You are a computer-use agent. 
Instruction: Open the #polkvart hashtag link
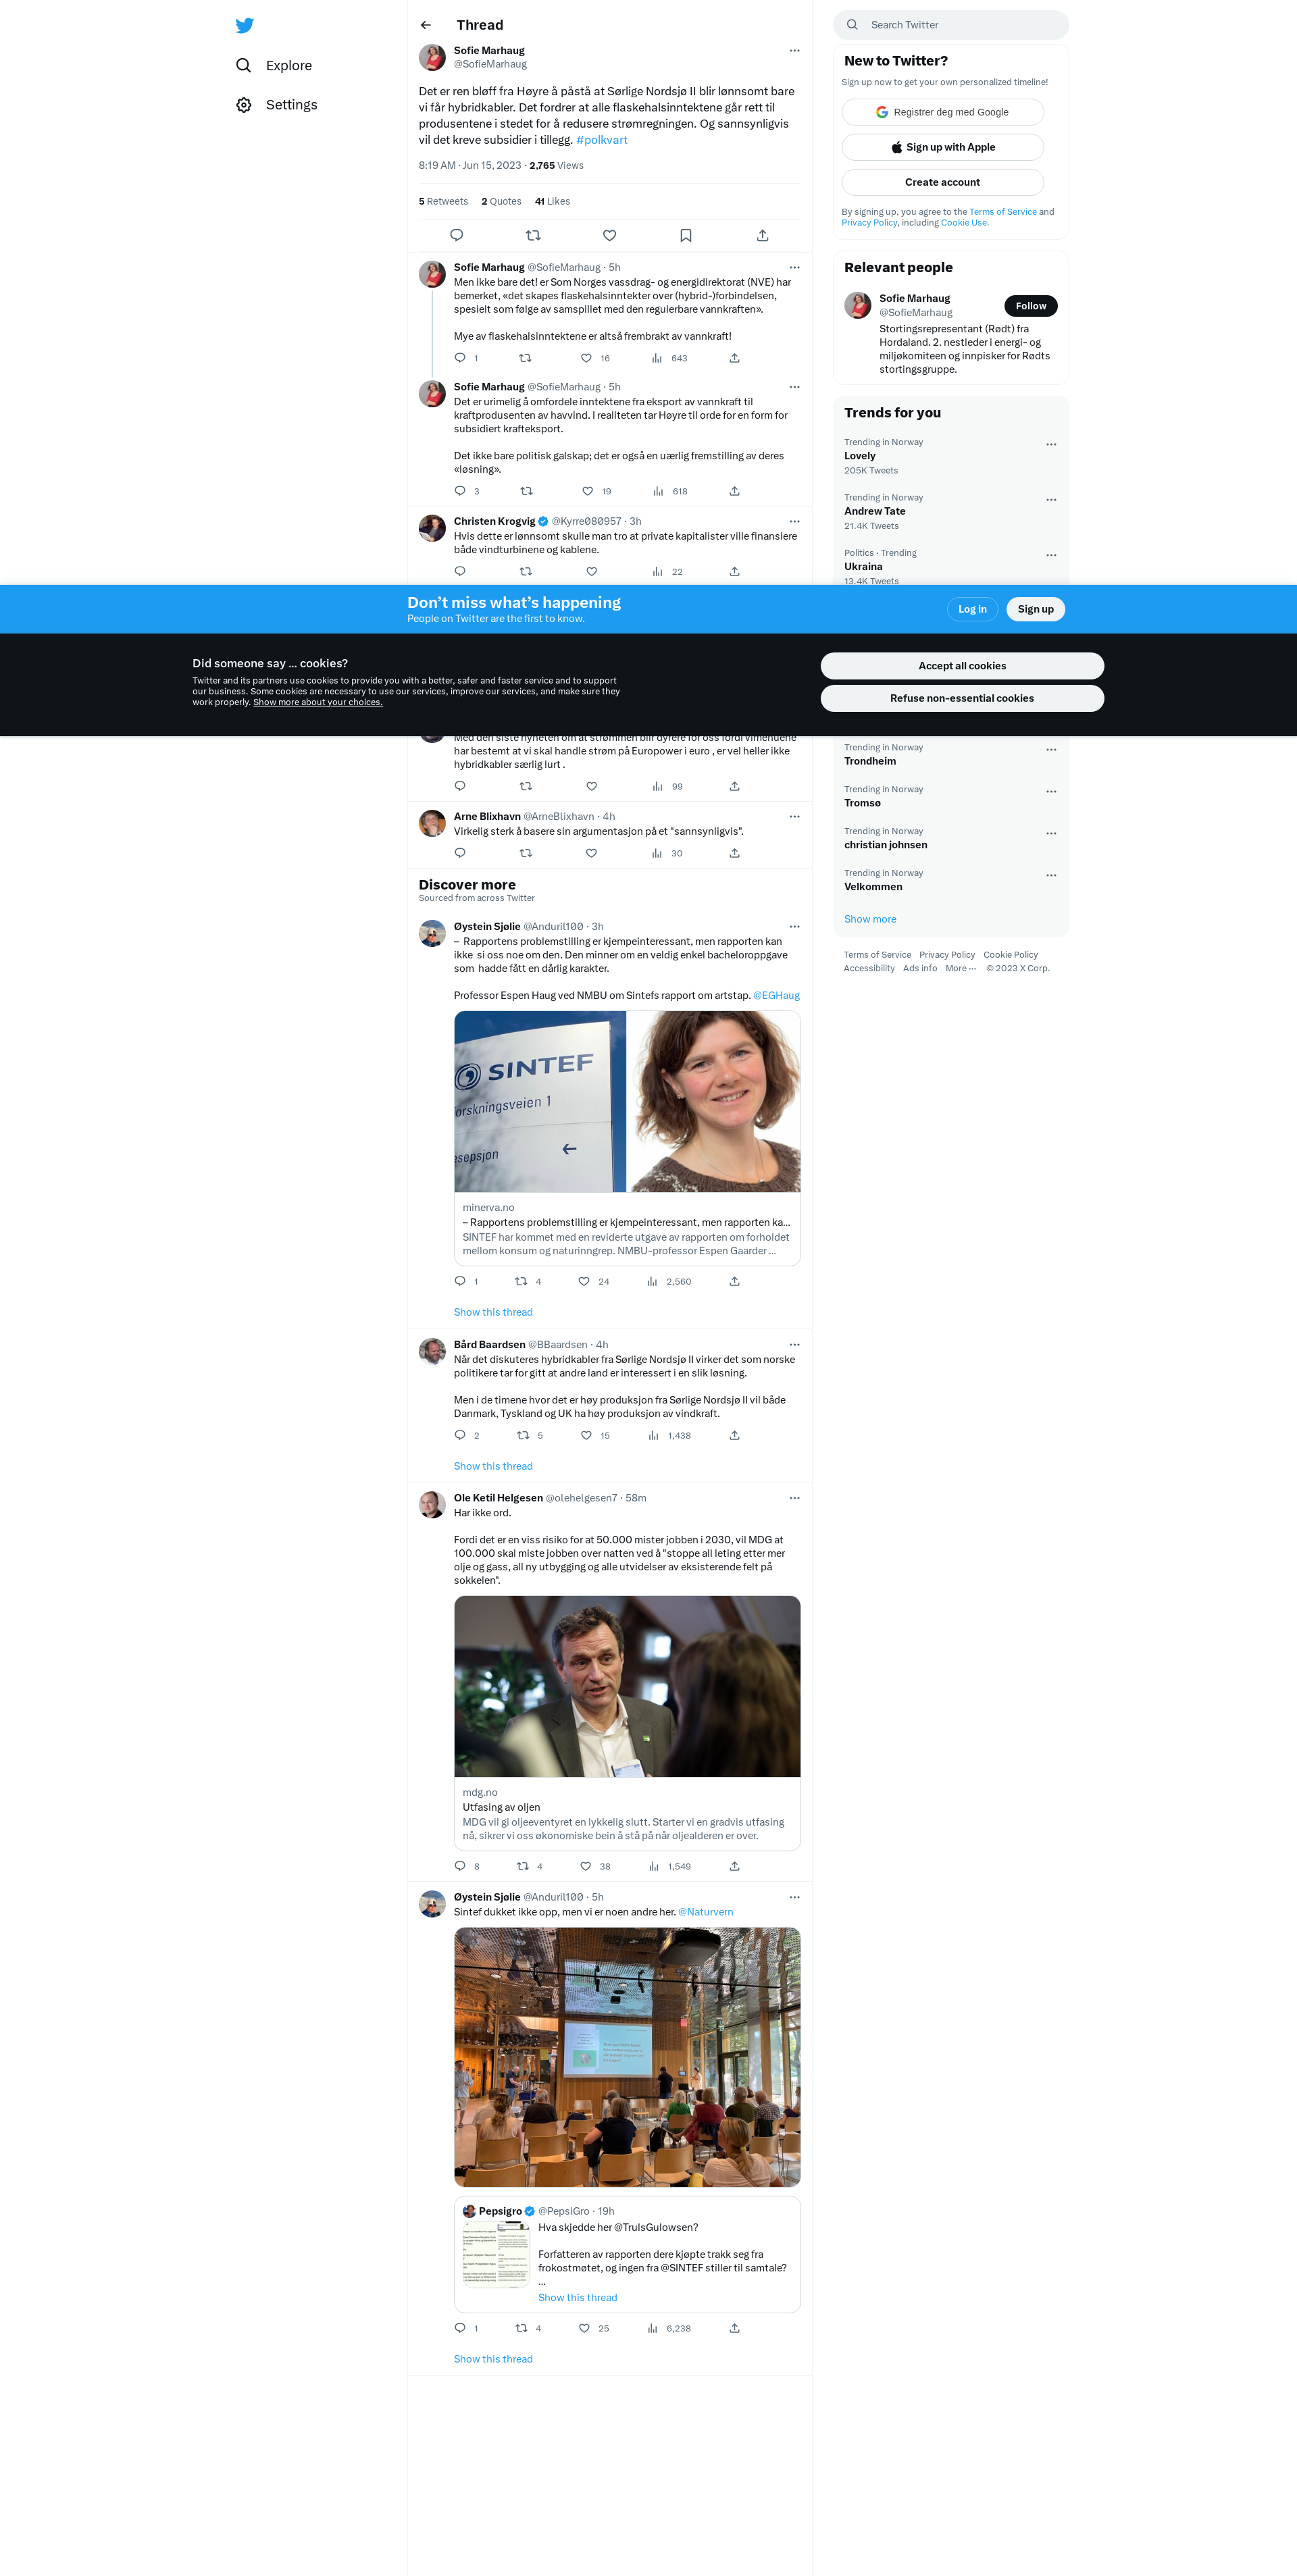point(602,140)
